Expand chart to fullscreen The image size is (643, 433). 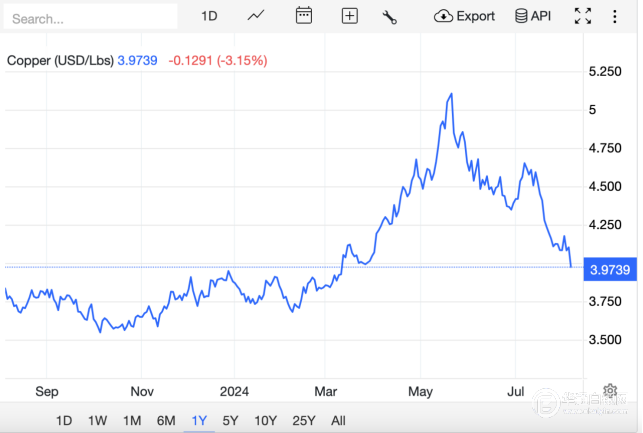583,16
